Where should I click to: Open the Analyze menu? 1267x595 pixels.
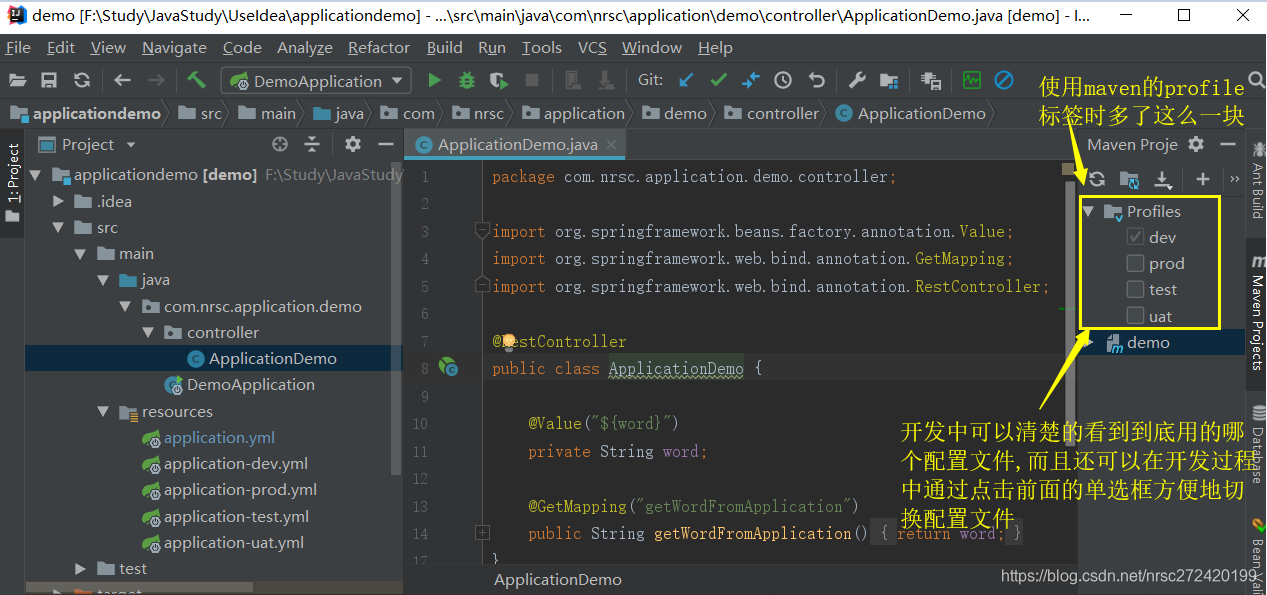(x=305, y=48)
